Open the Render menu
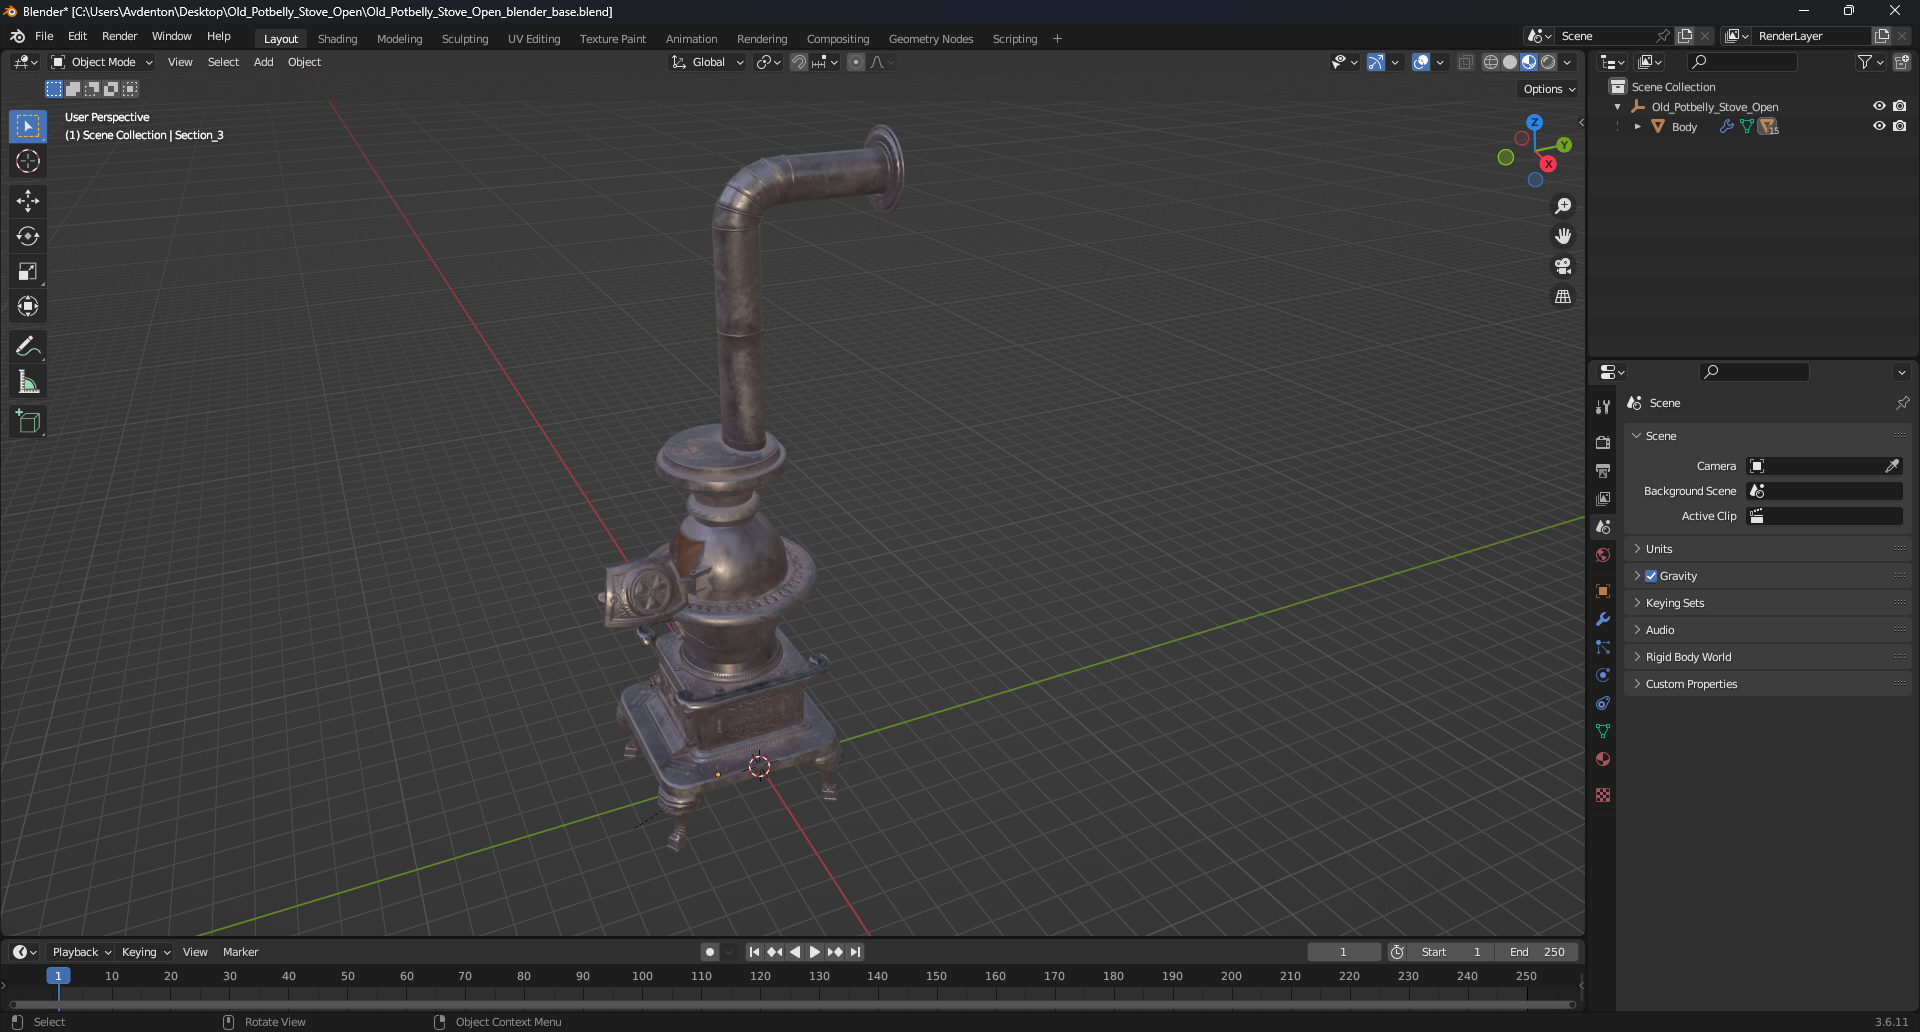The height and width of the screenshot is (1032, 1920). (119, 36)
